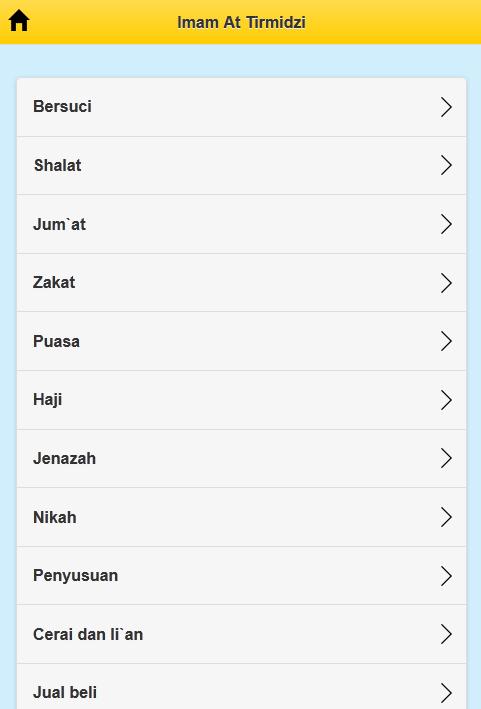Screen dimensions: 481x709
Task: Open the Puasa chapter
Action: point(241,341)
